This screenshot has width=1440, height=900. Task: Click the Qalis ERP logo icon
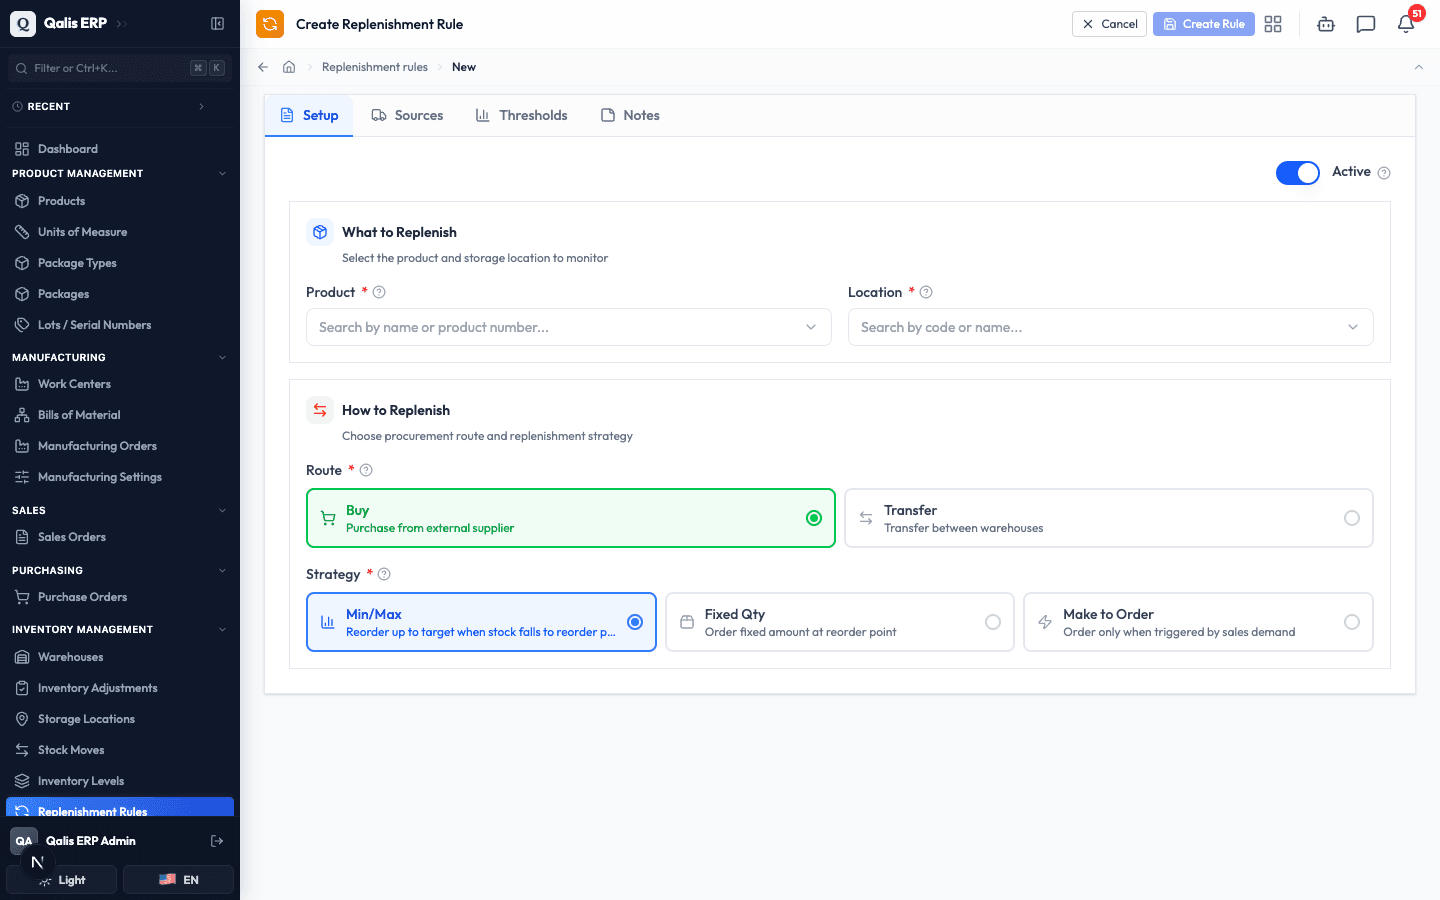tap(23, 23)
